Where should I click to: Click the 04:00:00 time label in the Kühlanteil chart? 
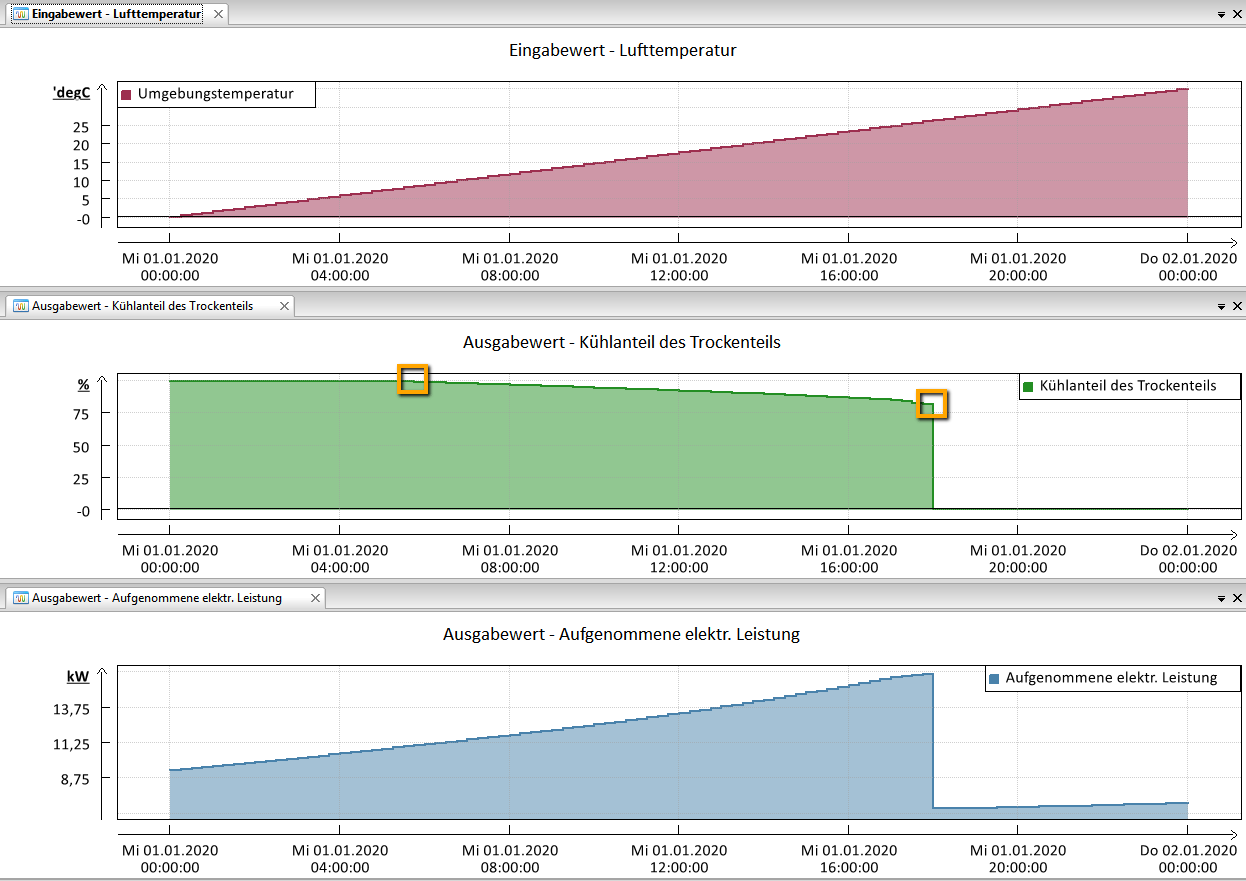coord(340,568)
